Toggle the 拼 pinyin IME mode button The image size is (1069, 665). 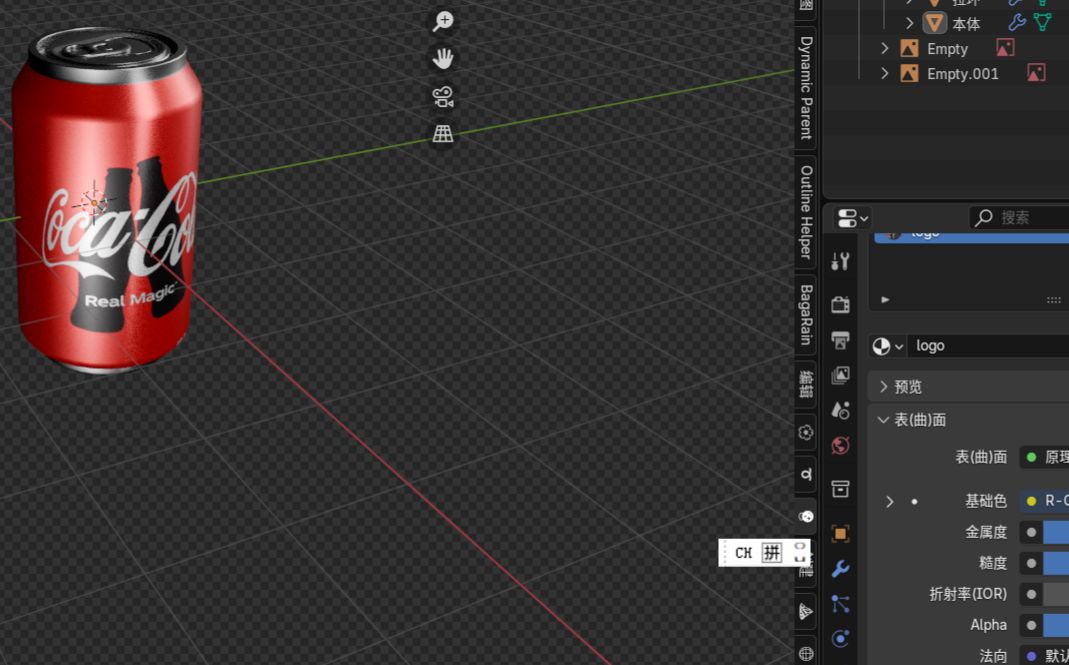[x=772, y=552]
